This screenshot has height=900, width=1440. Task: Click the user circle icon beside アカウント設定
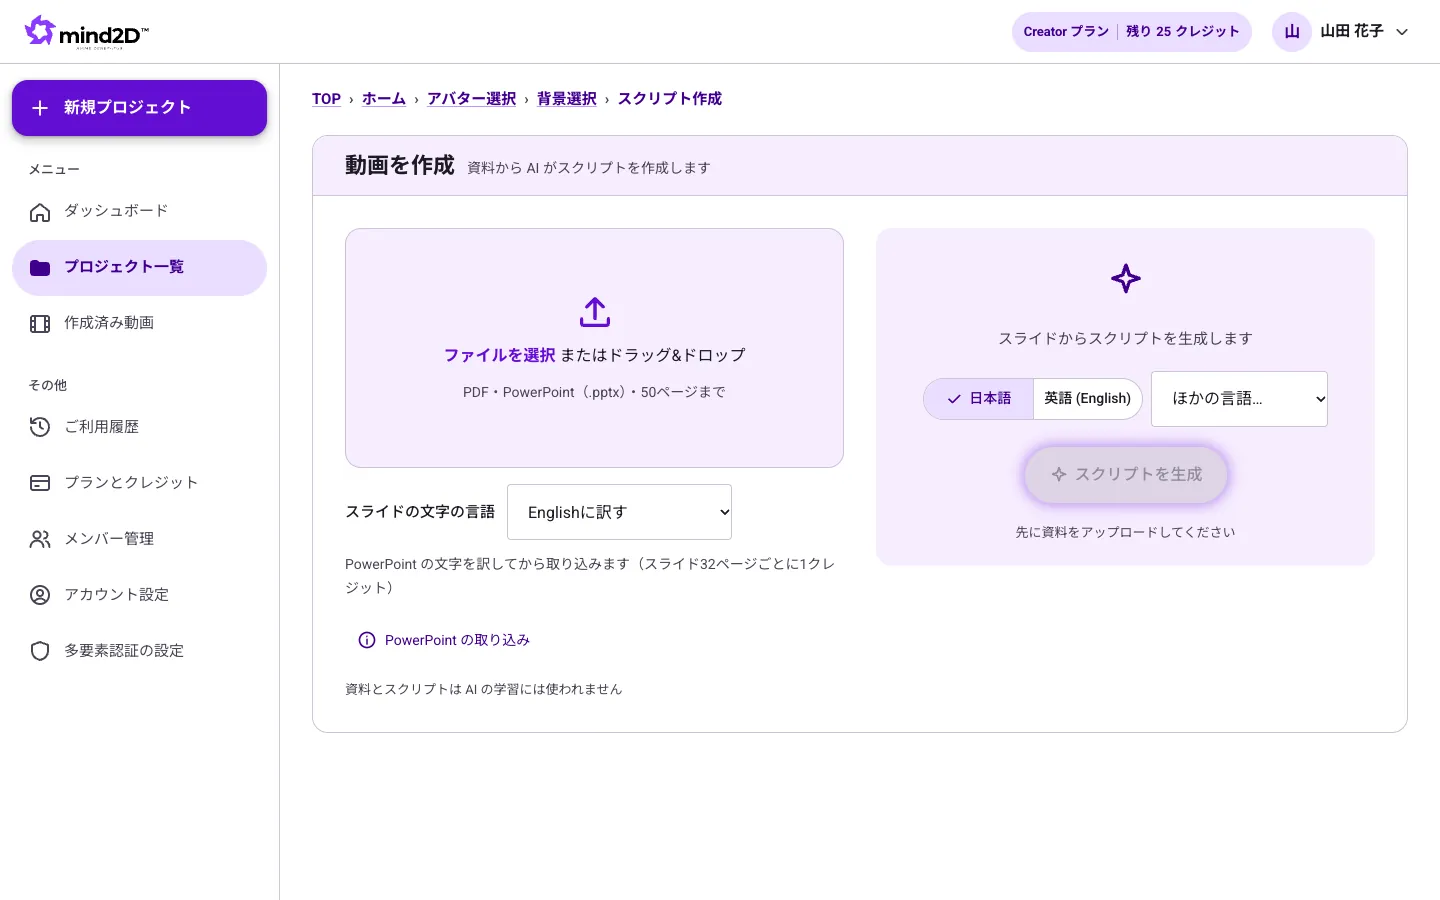tap(40, 596)
